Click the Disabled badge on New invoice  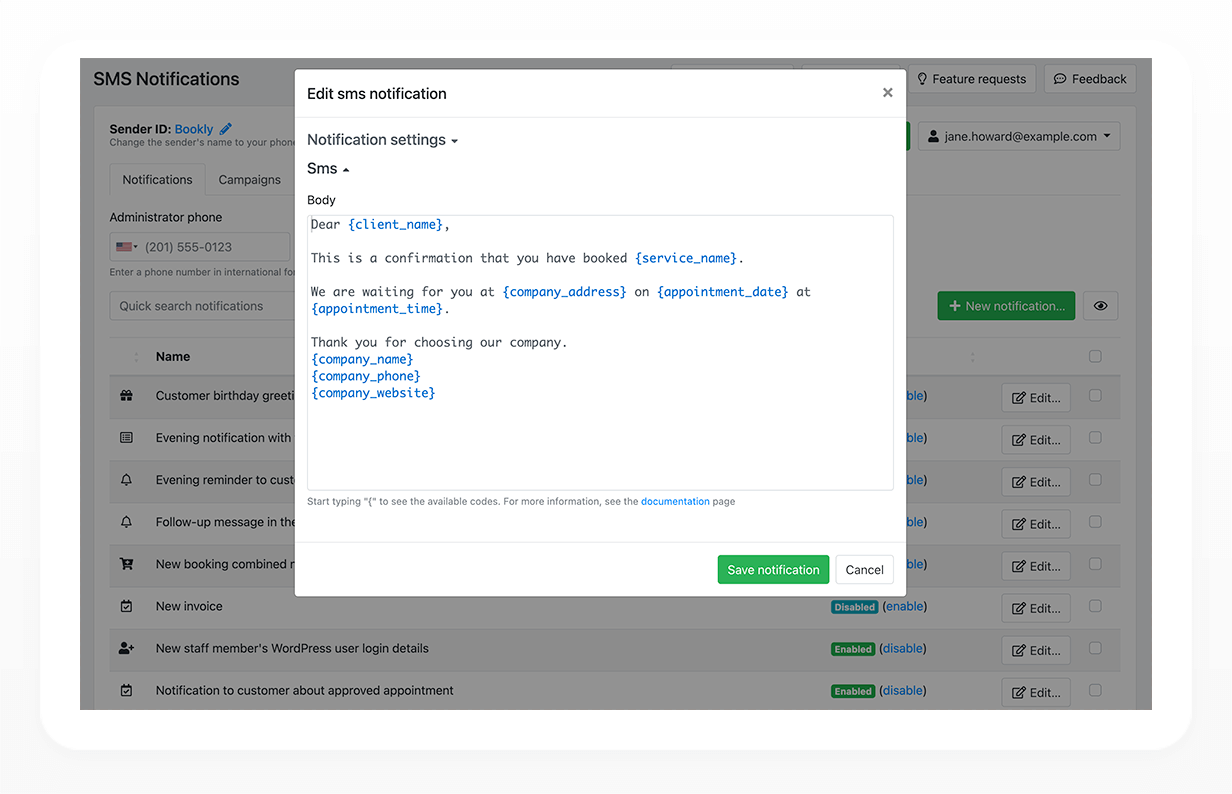point(855,607)
